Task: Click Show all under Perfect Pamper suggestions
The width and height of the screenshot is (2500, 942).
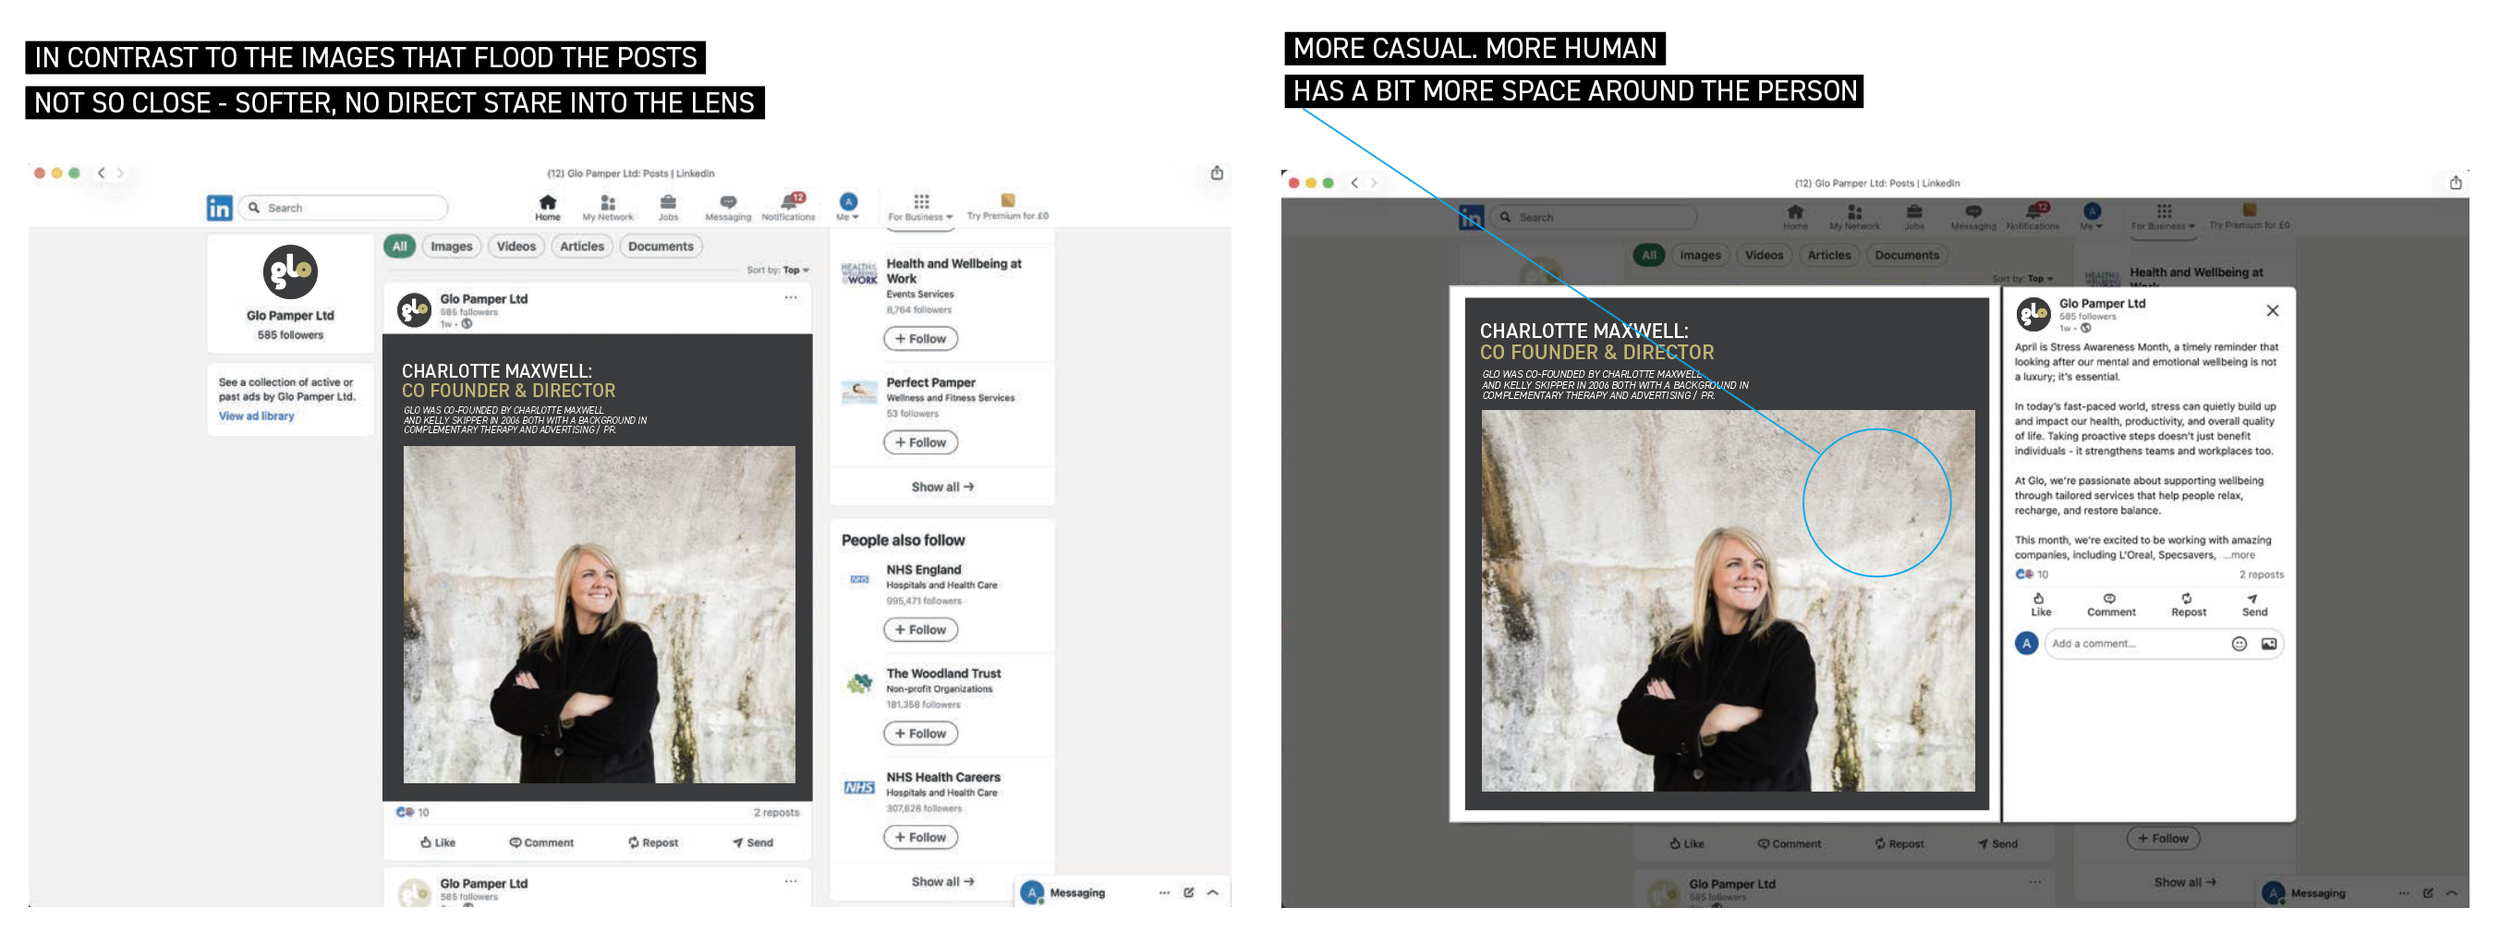Action: pos(942,487)
